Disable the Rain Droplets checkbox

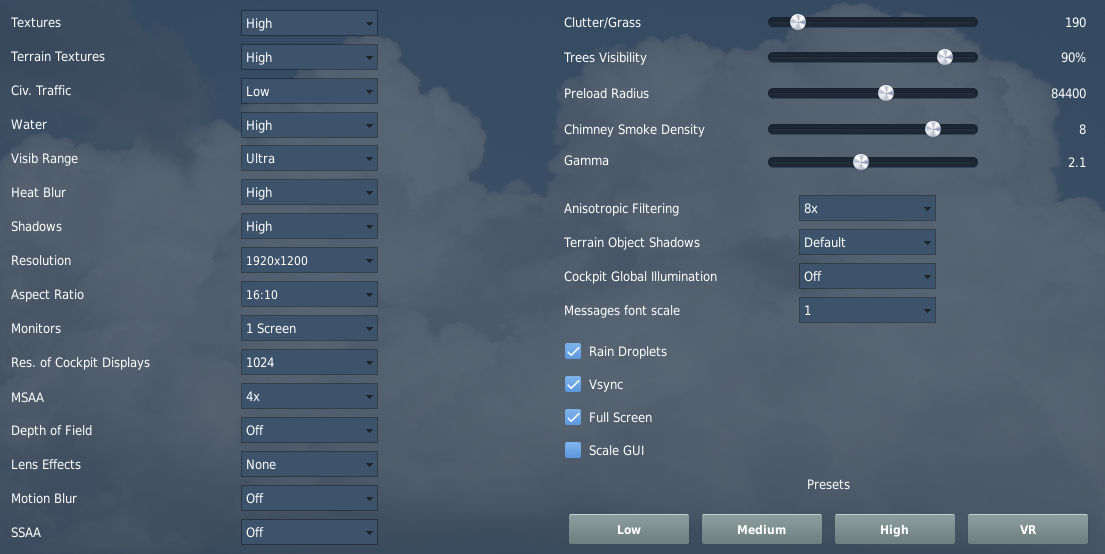coord(573,351)
